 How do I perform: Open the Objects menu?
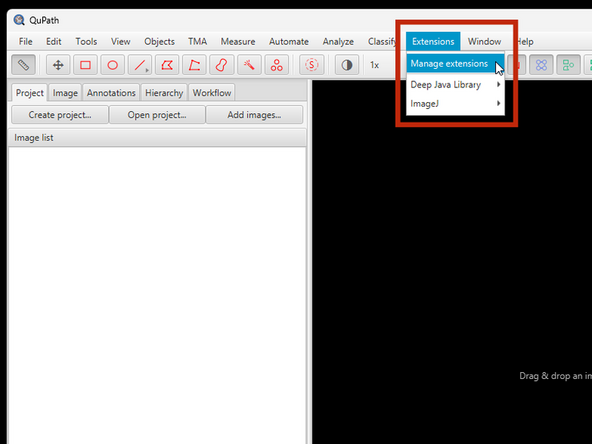click(159, 42)
